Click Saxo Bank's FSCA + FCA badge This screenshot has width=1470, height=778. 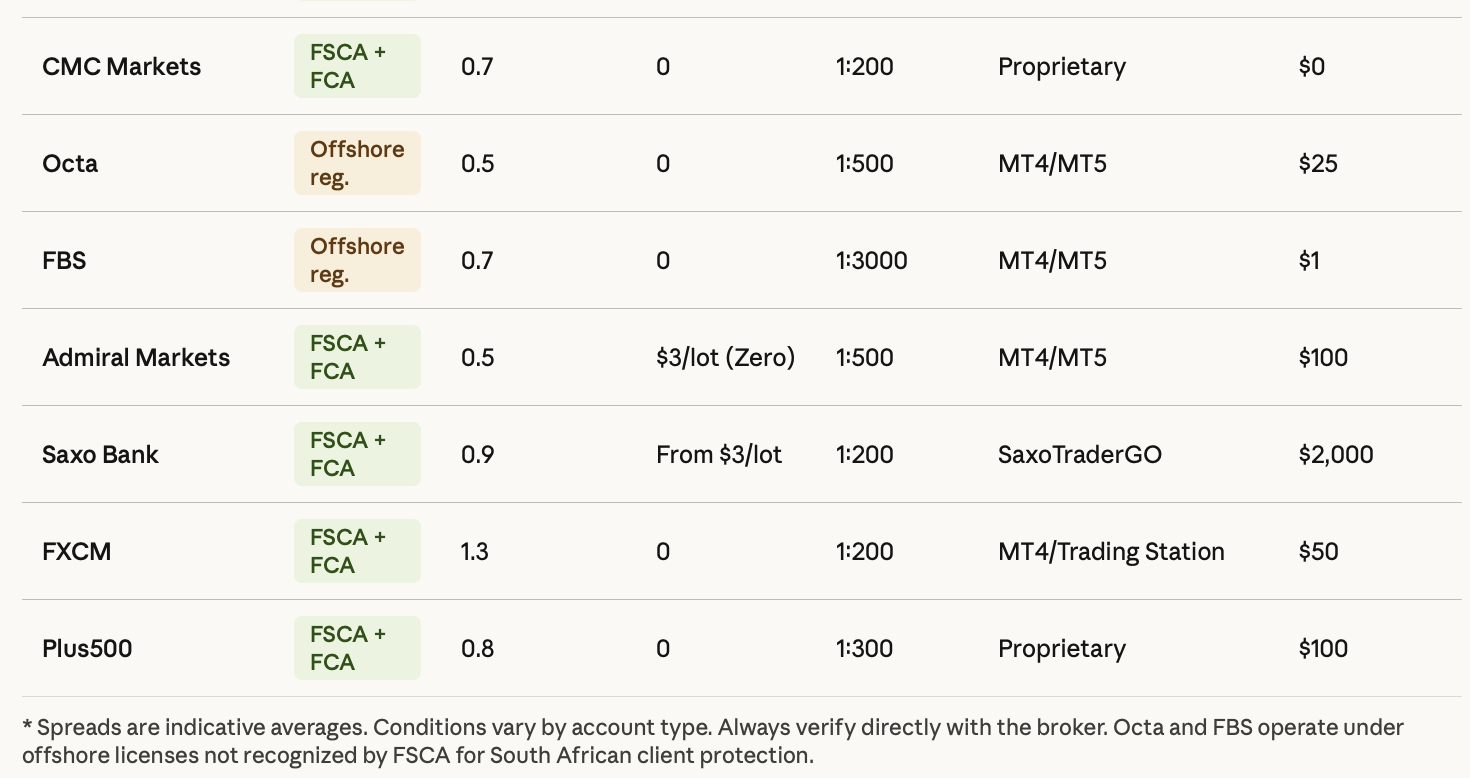357,454
